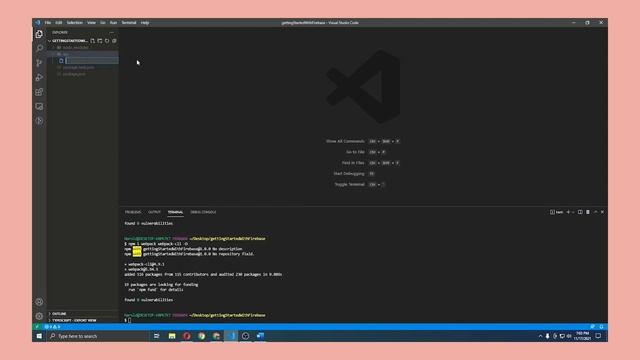Click the green remote indicator in the status bar

click(37, 327)
